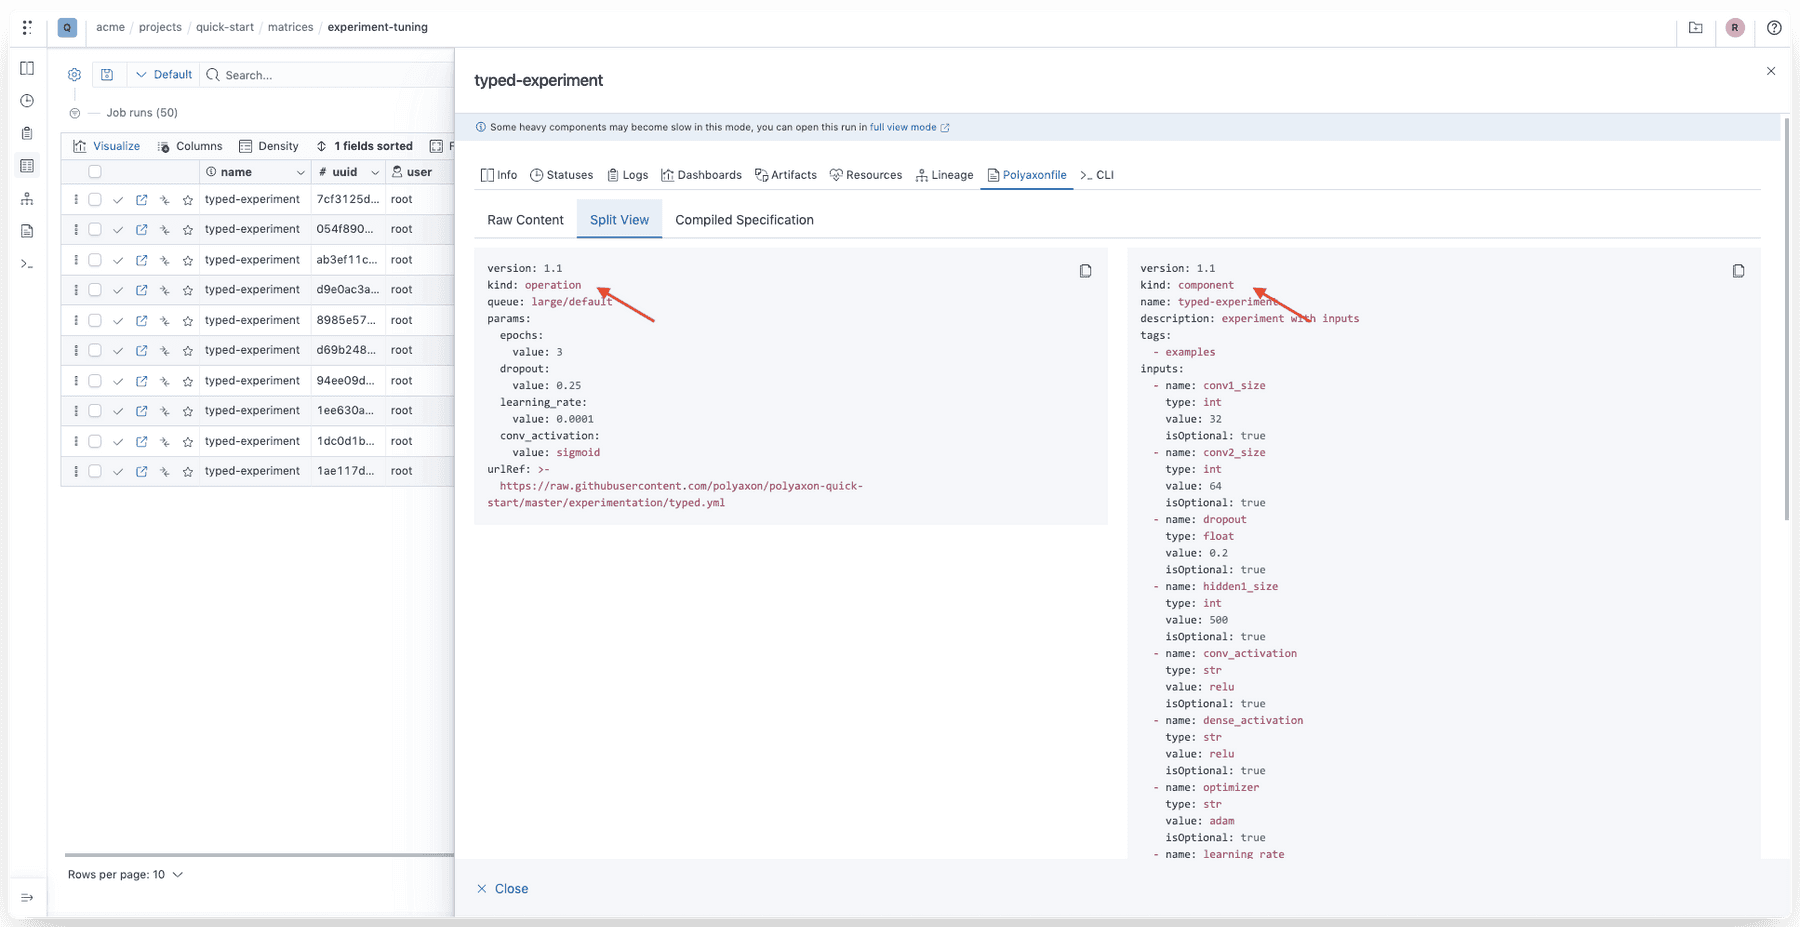Copy the component YAML using its copy icon
This screenshot has width=1800, height=927.
click(x=1739, y=270)
